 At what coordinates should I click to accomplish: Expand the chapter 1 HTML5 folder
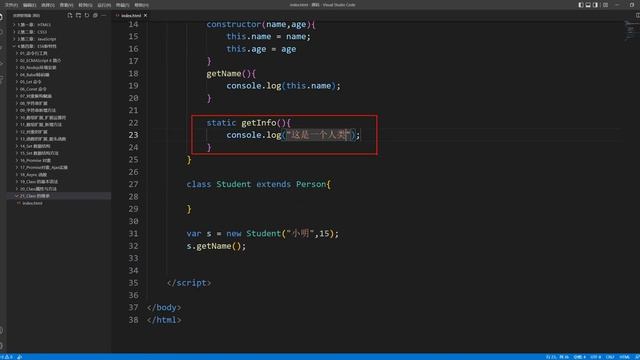(58, 24)
